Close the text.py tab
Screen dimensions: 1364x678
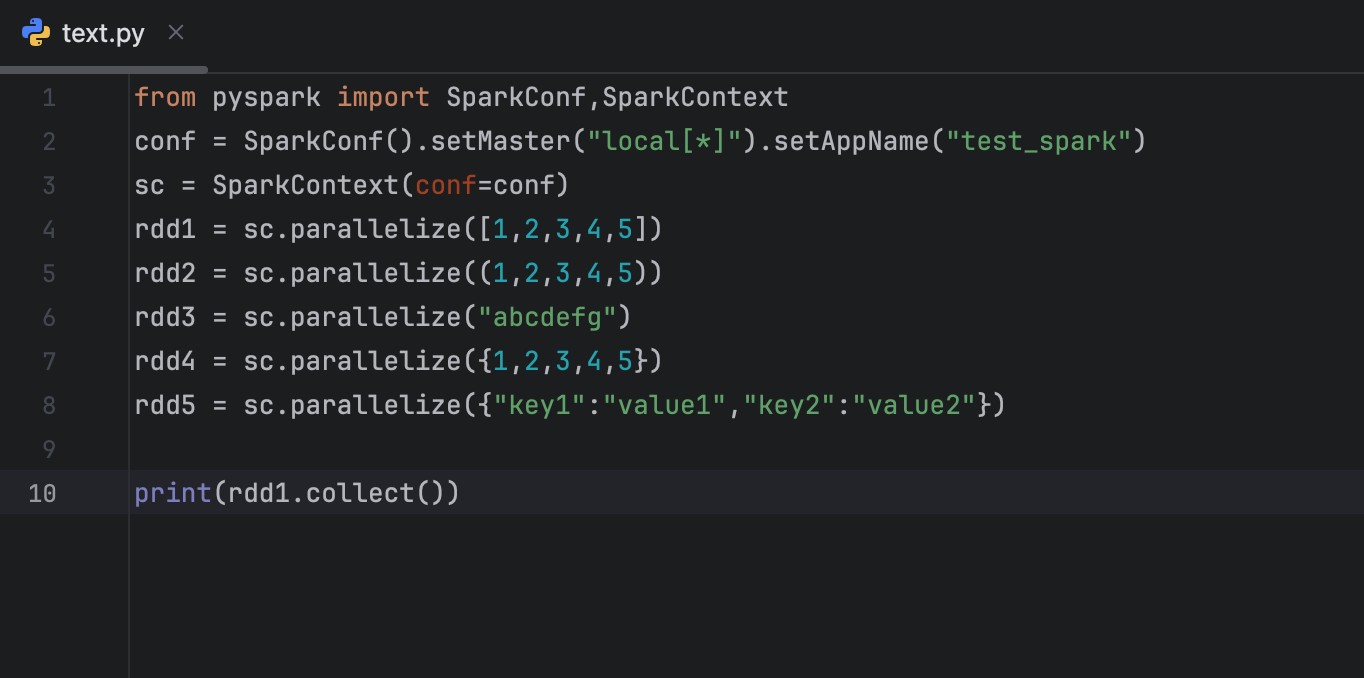[176, 33]
